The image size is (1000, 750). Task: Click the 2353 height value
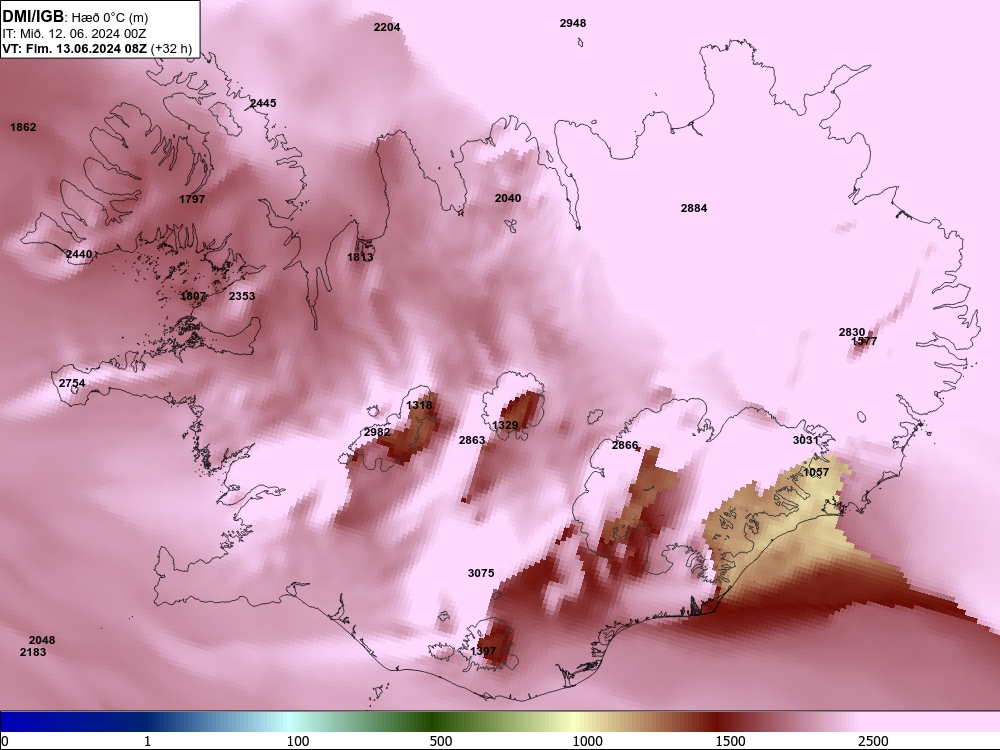tap(242, 296)
